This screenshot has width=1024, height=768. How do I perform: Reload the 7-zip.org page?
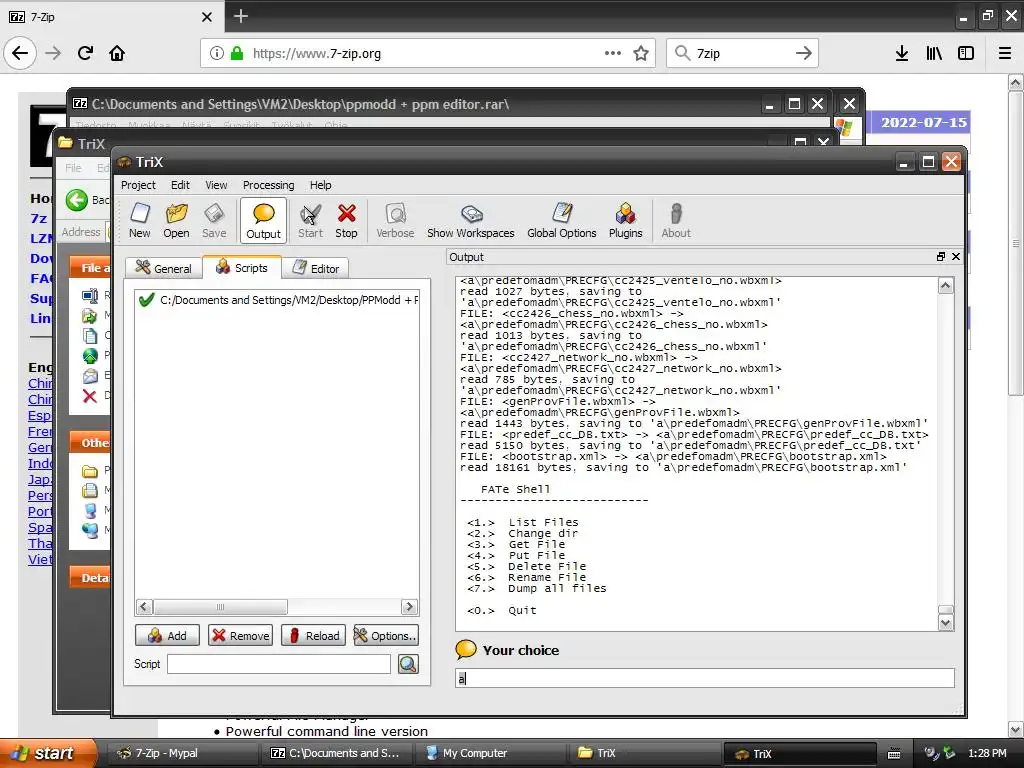click(x=86, y=53)
